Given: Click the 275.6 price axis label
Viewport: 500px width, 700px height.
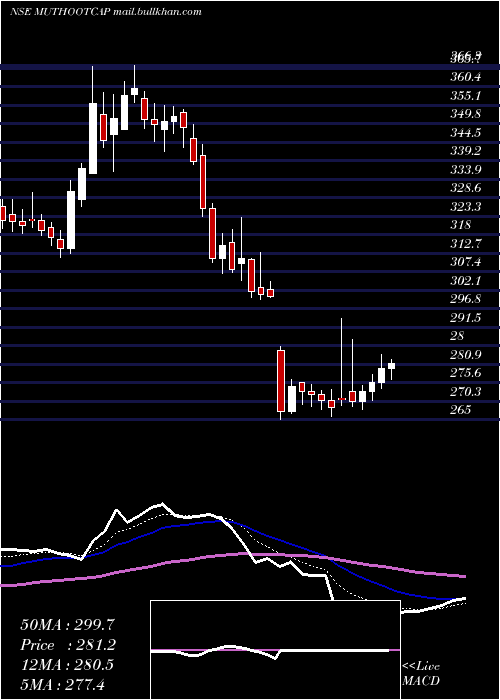Looking at the screenshot, I should click(466, 373).
